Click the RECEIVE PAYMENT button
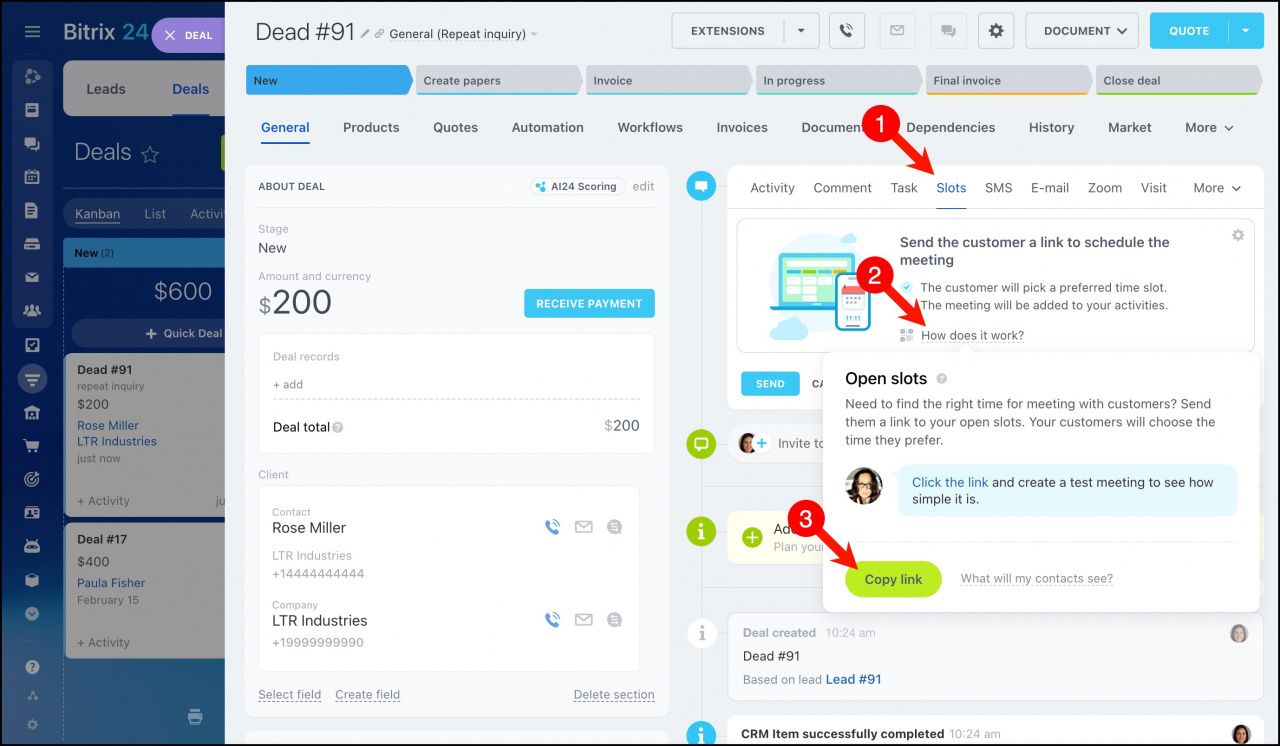This screenshot has height=746, width=1280. (589, 304)
